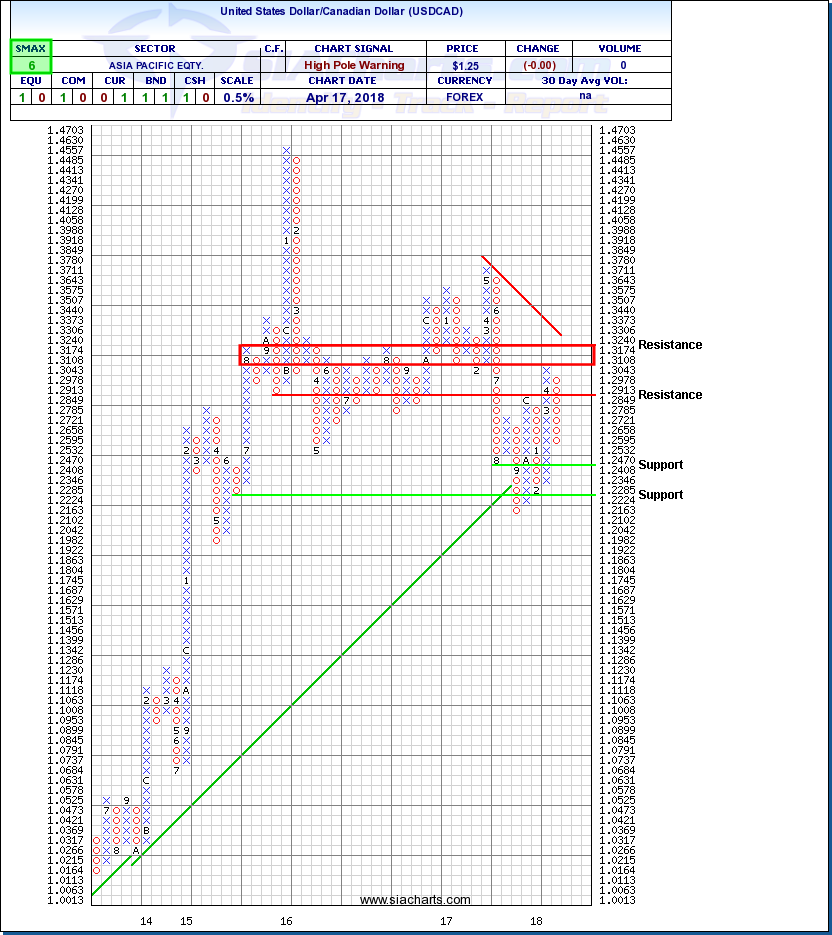832x935 pixels.
Task: Click the ASIA PACIFIC EQTY. sector name
Action: [x=153, y=65]
